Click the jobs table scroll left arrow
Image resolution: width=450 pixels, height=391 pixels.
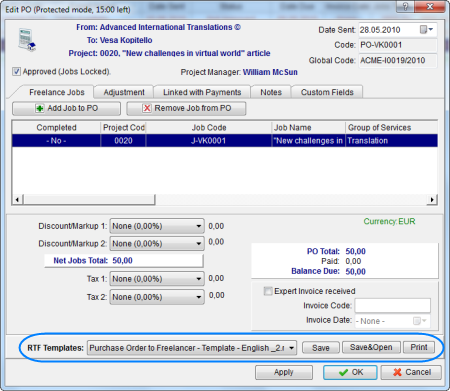(x=17, y=200)
